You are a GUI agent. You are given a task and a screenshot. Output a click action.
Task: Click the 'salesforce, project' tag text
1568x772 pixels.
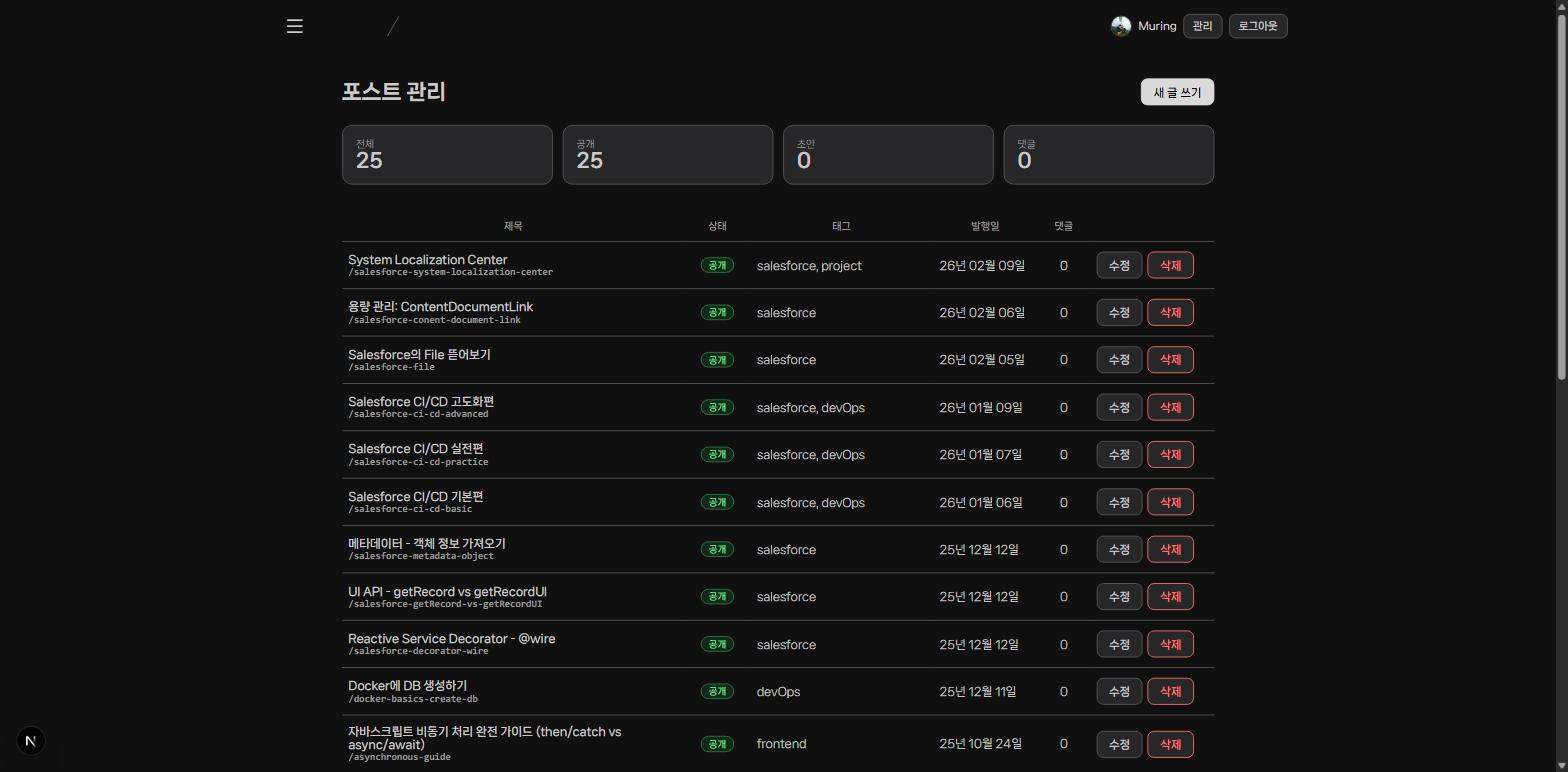coord(809,266)
